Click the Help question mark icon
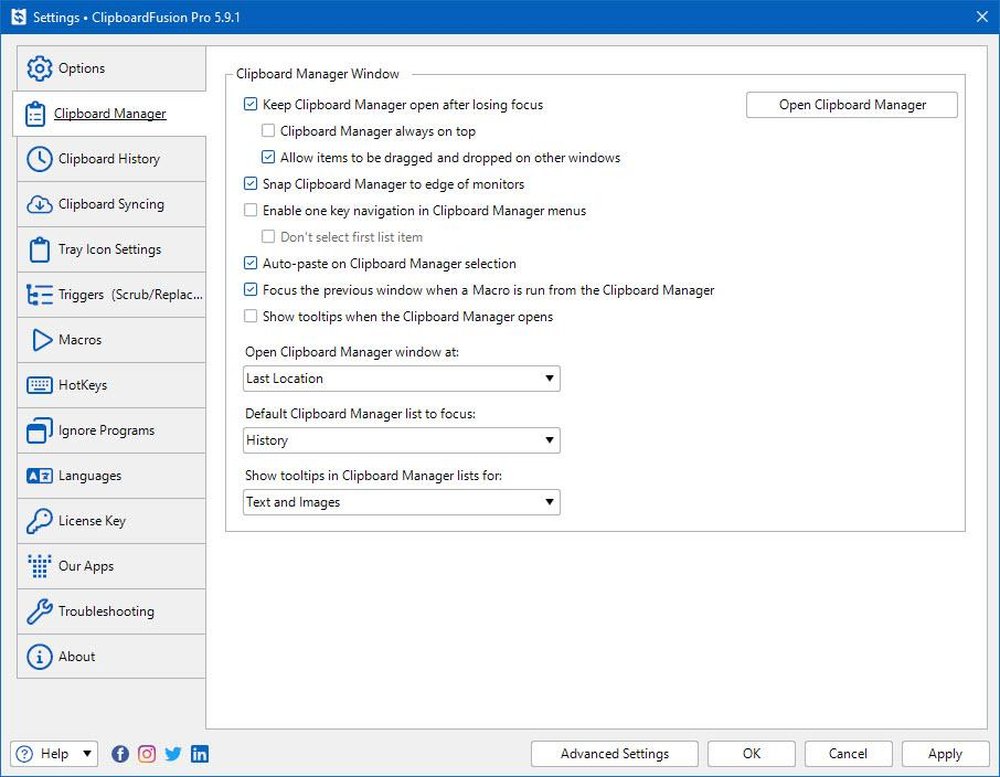This screenshot has width=1000, height=777. click(x=24, y=754)
